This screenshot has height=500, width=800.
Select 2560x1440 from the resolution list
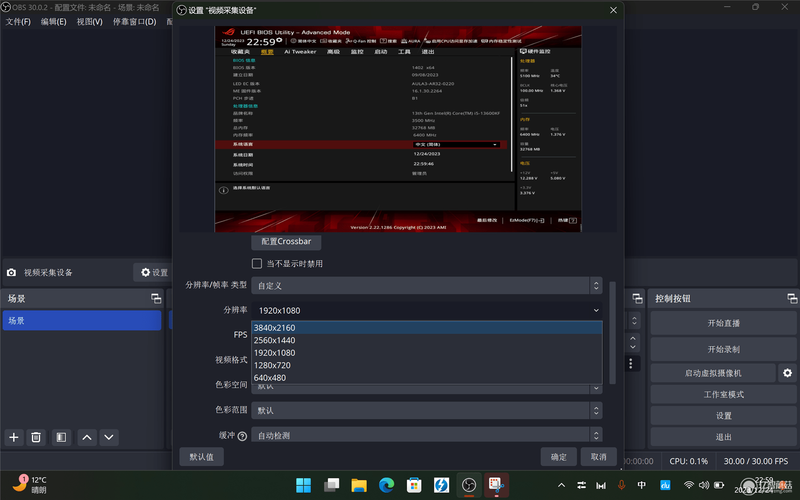(427, 340)
